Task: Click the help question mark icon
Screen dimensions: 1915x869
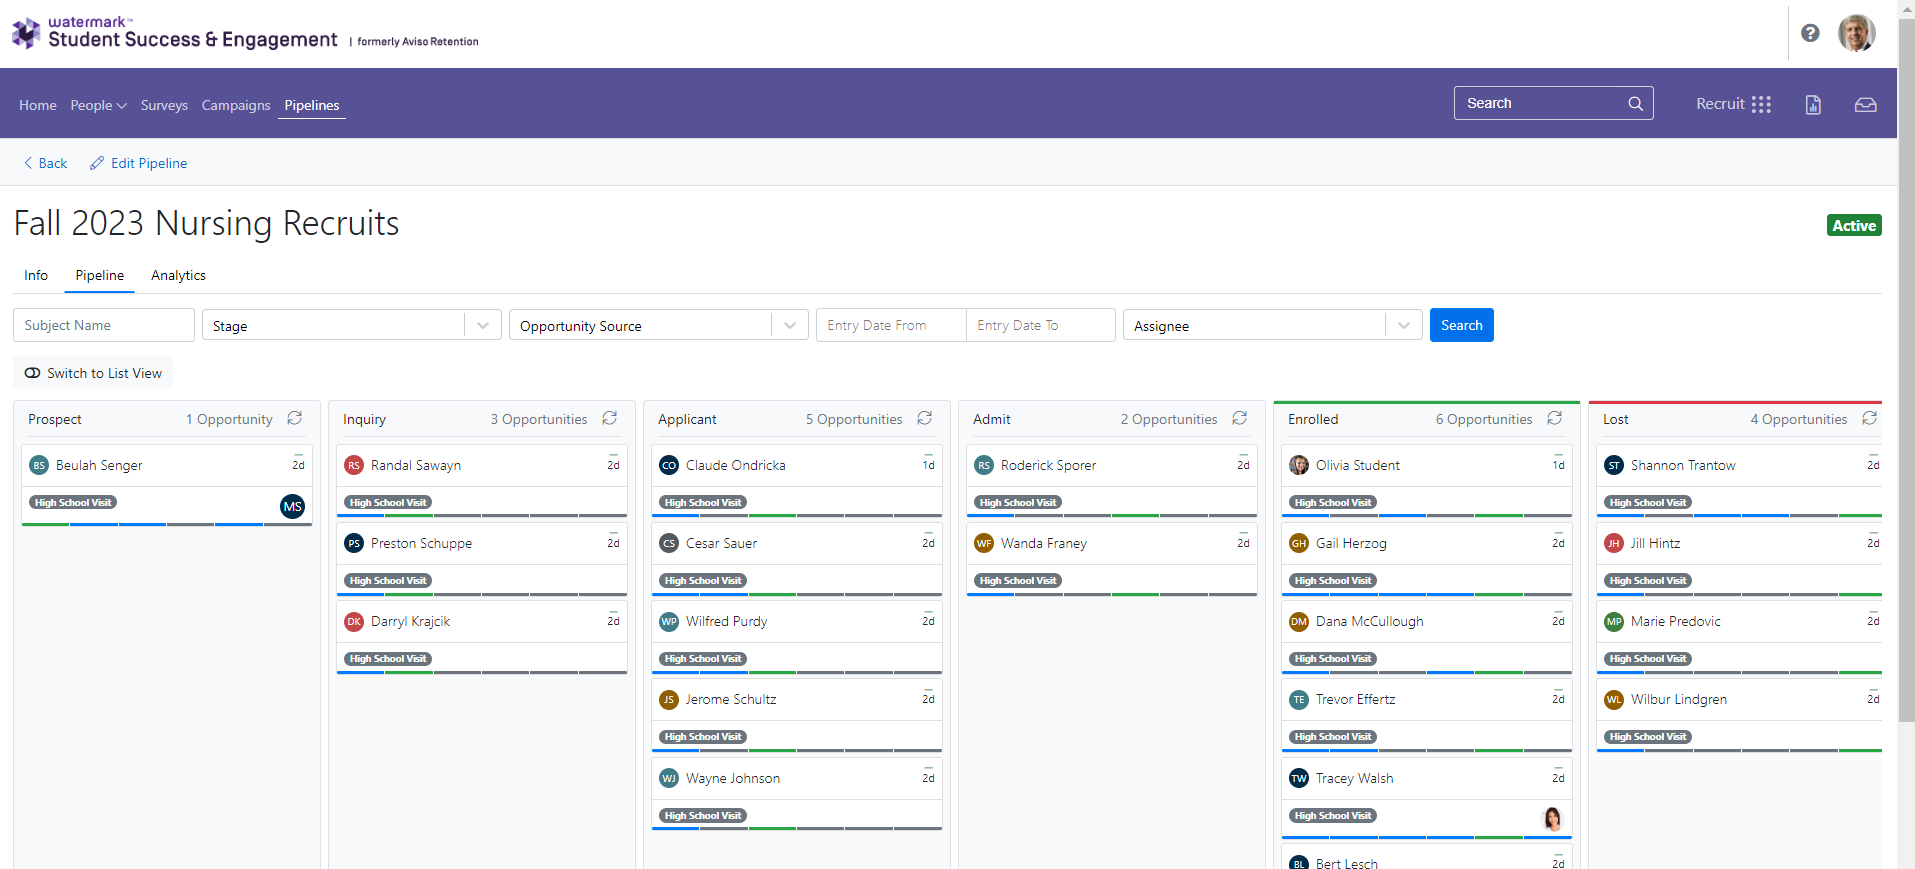Action: 1810,33
